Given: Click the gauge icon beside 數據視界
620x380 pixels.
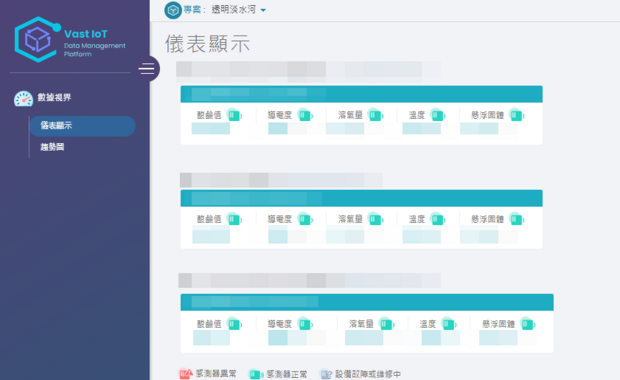Looking at the screenshot, I should (x=23, y=98).
